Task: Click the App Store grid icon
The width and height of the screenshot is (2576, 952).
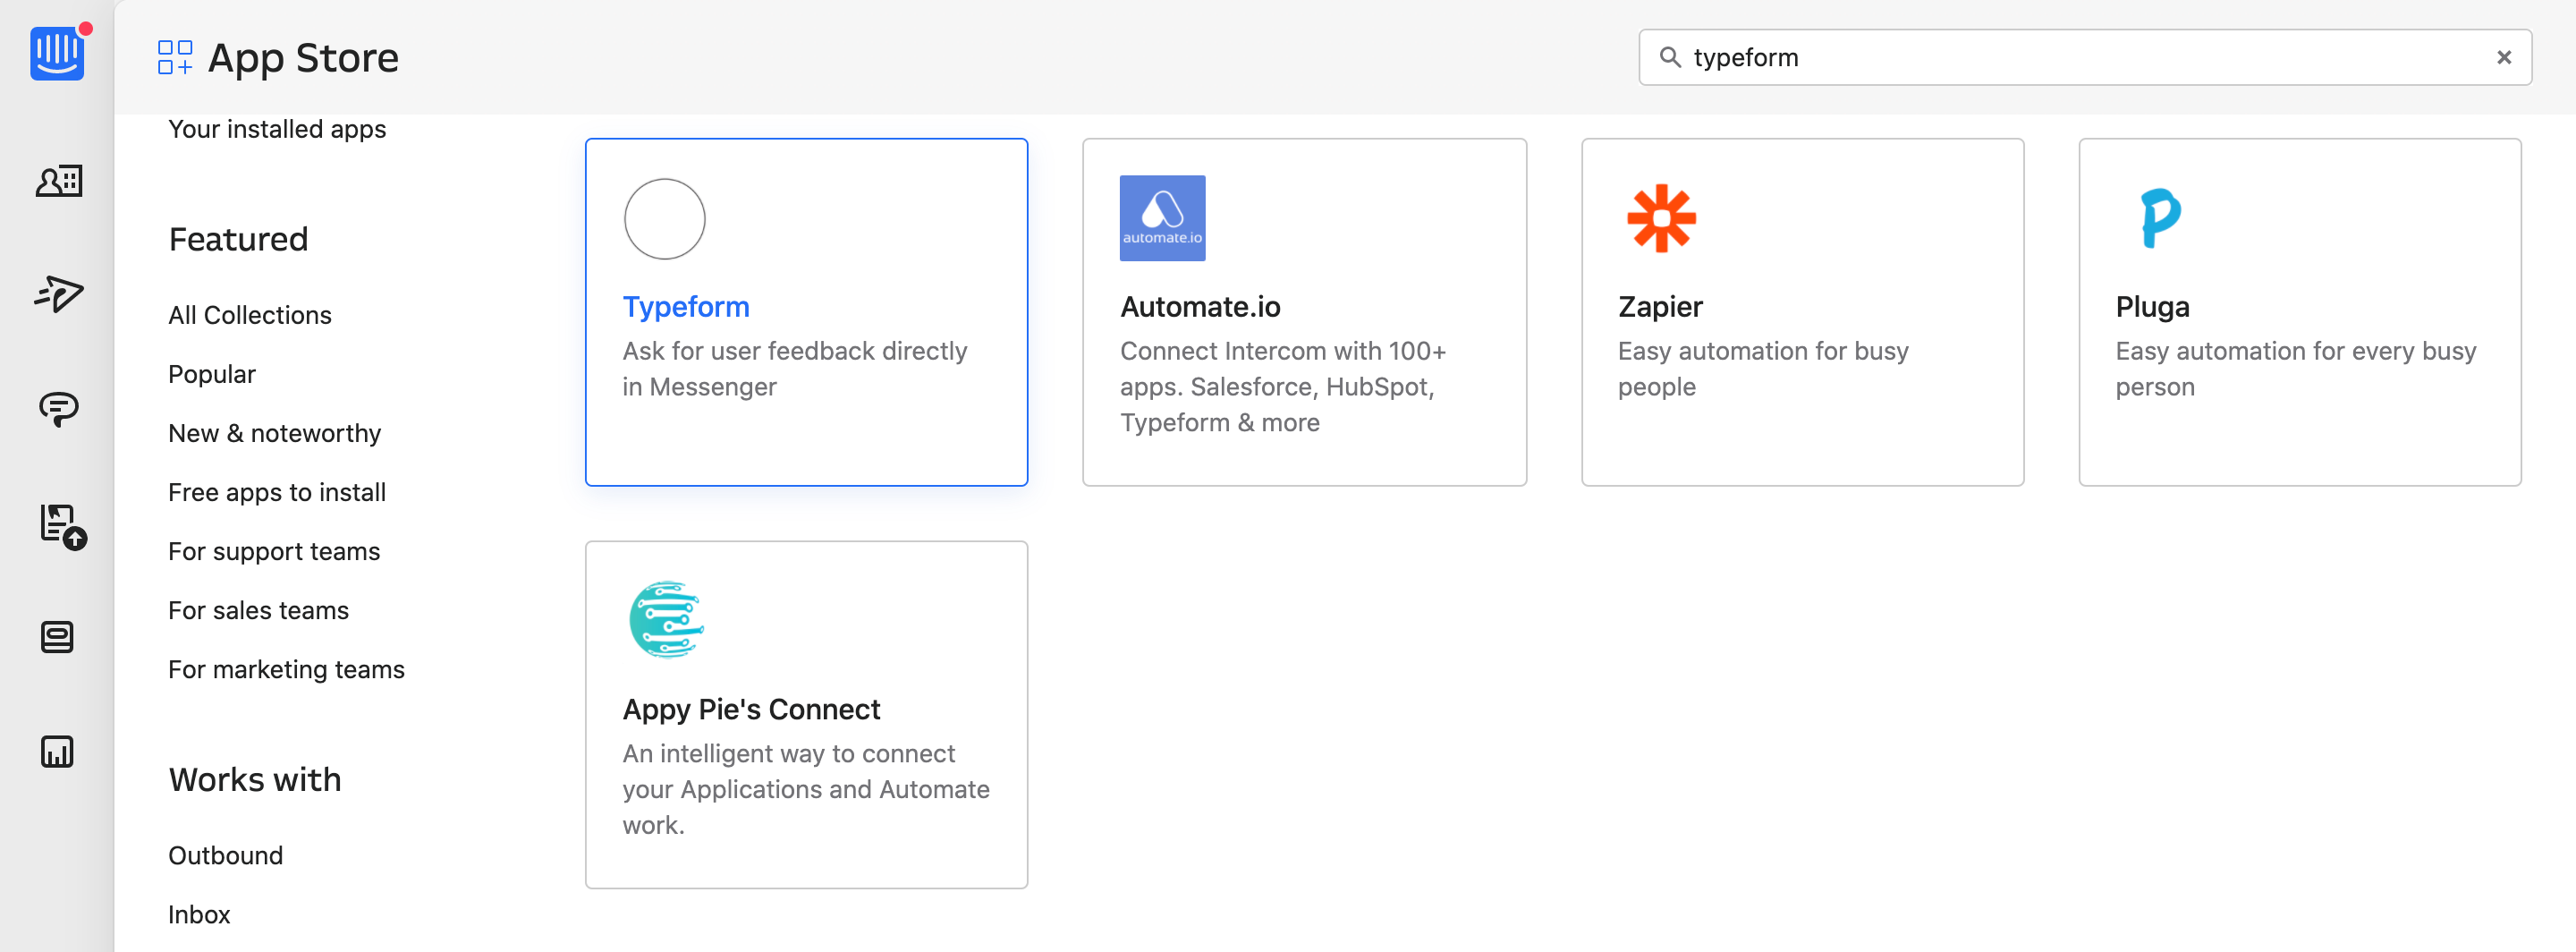Action: pos(175,57)
